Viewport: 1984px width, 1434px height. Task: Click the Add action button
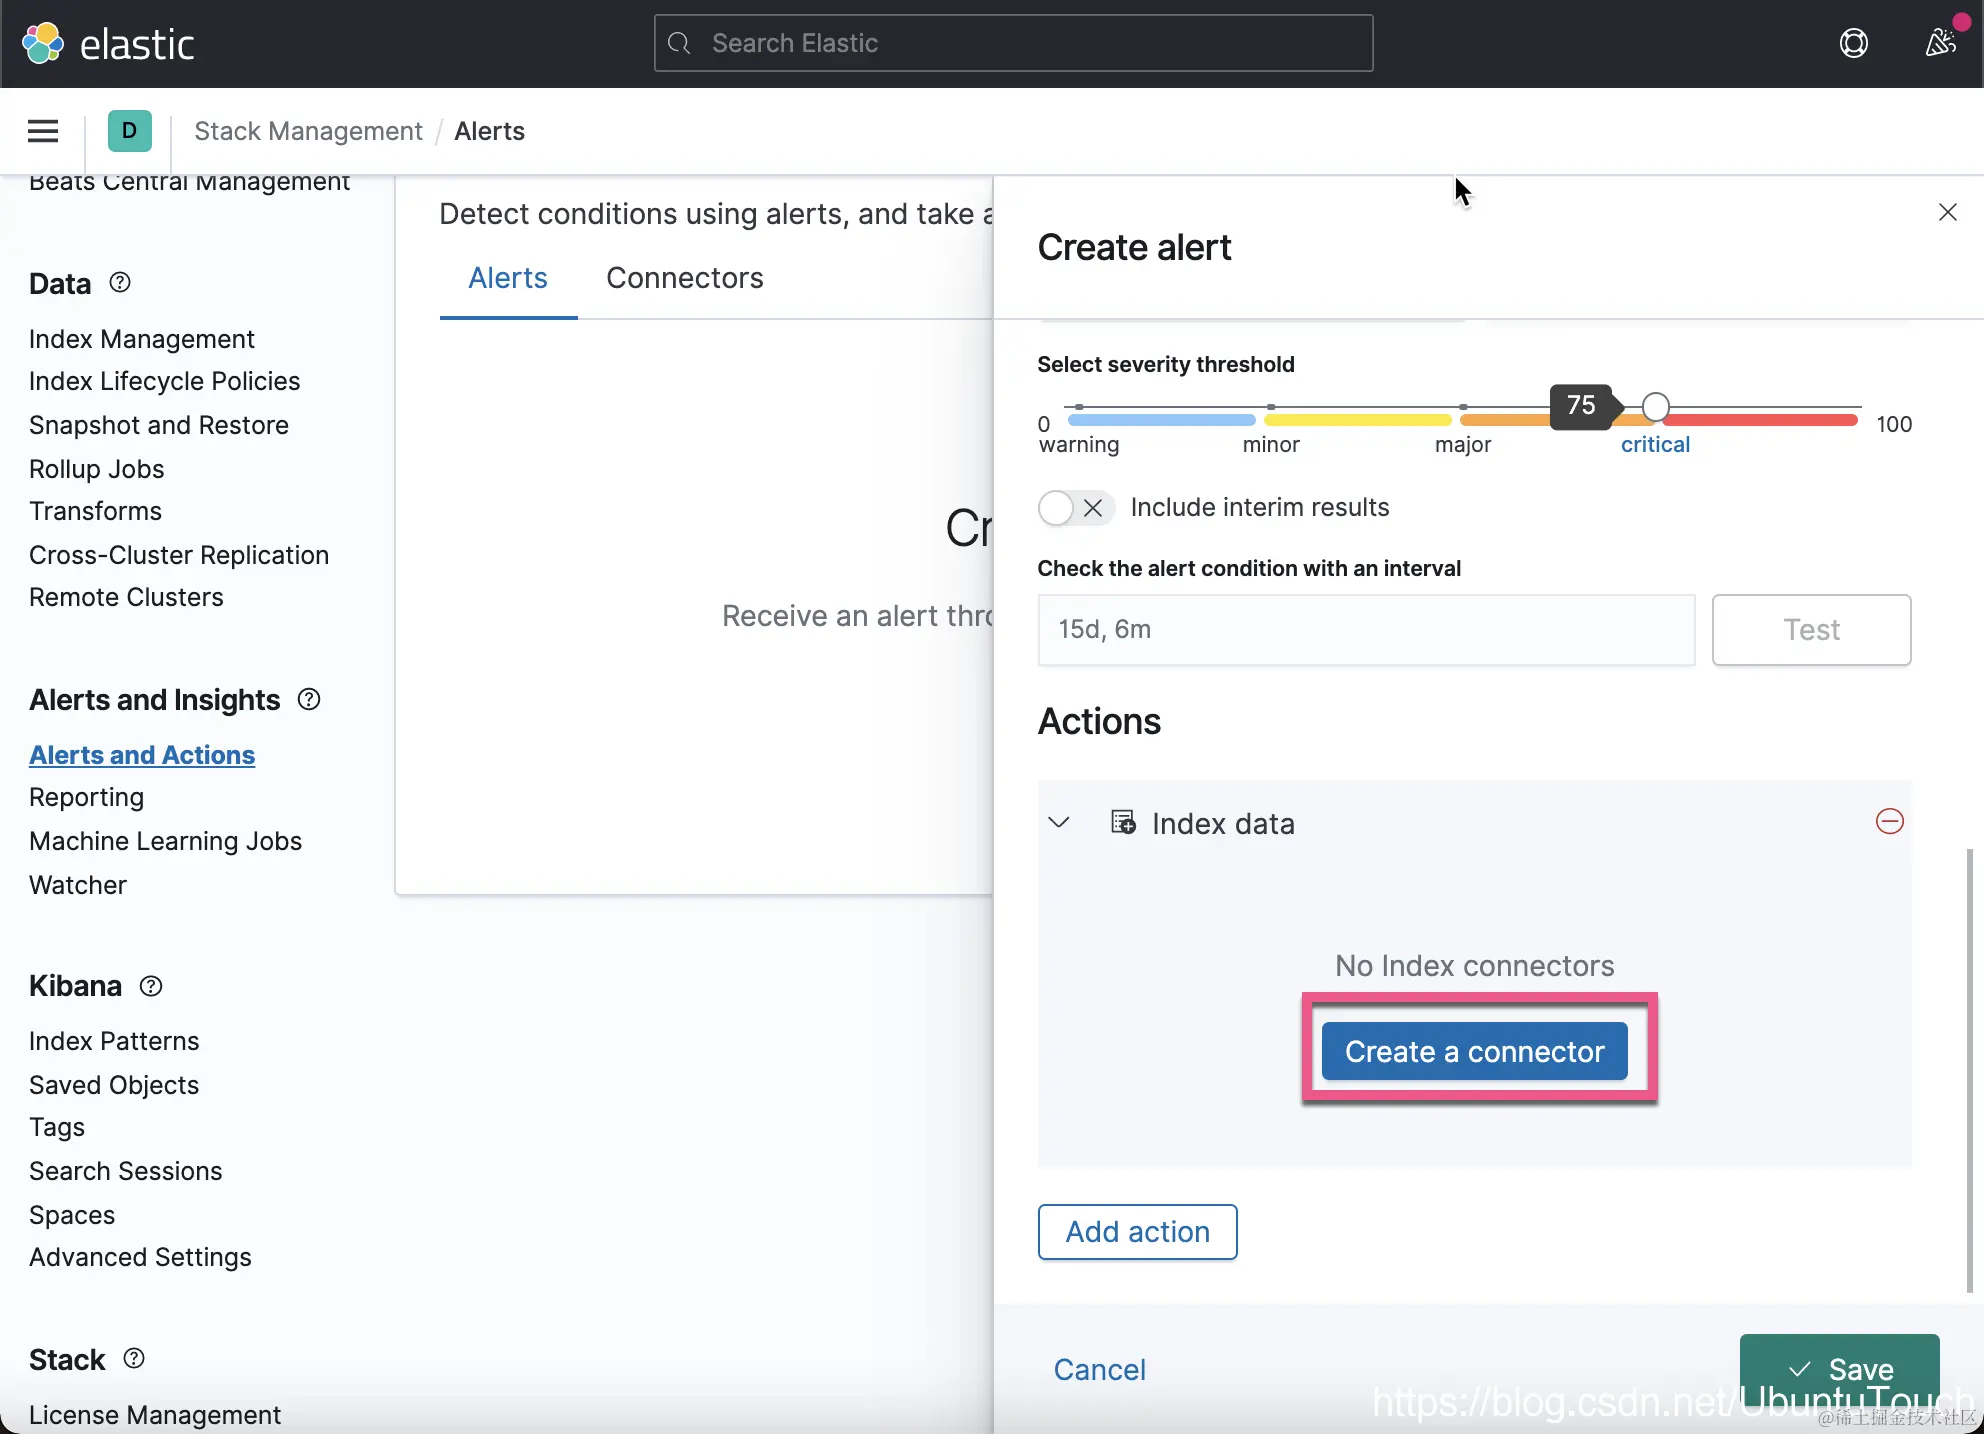[1137, 1232]
